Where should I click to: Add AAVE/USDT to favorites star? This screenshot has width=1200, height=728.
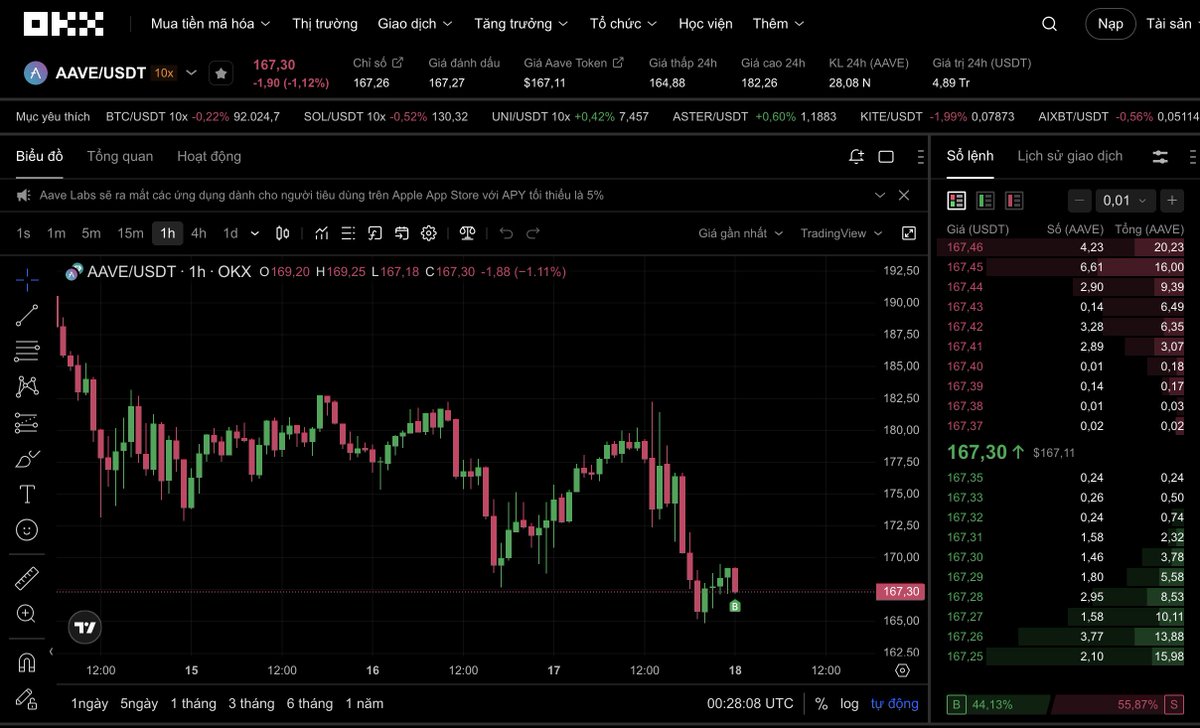point(221,73)
